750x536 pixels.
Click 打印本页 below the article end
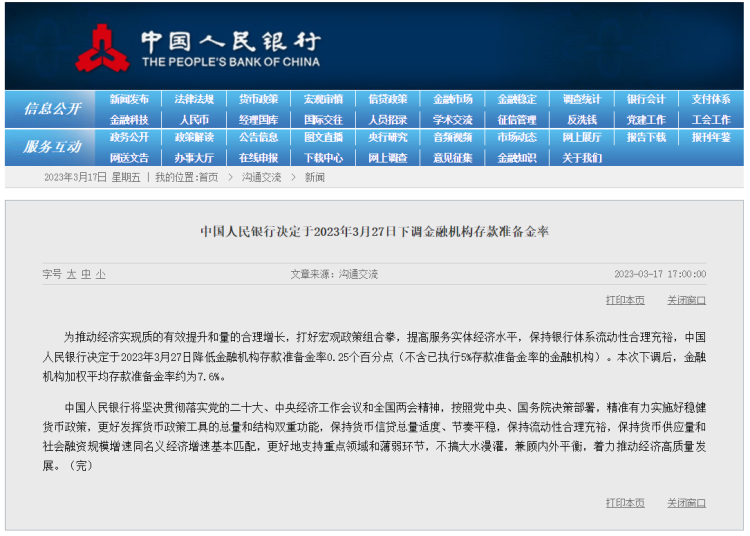(x=625, y=503)
